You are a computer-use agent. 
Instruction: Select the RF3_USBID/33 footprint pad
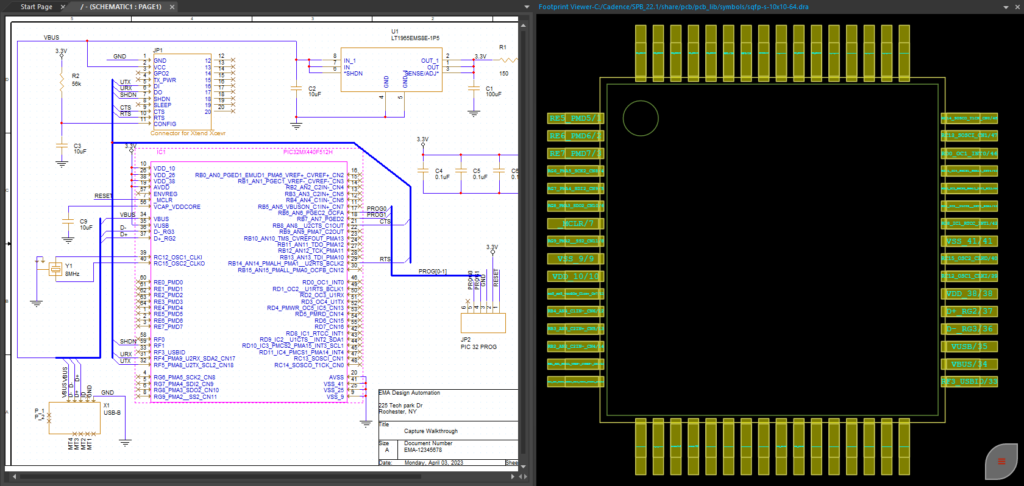pyautogui.click(x=970, y=381)
